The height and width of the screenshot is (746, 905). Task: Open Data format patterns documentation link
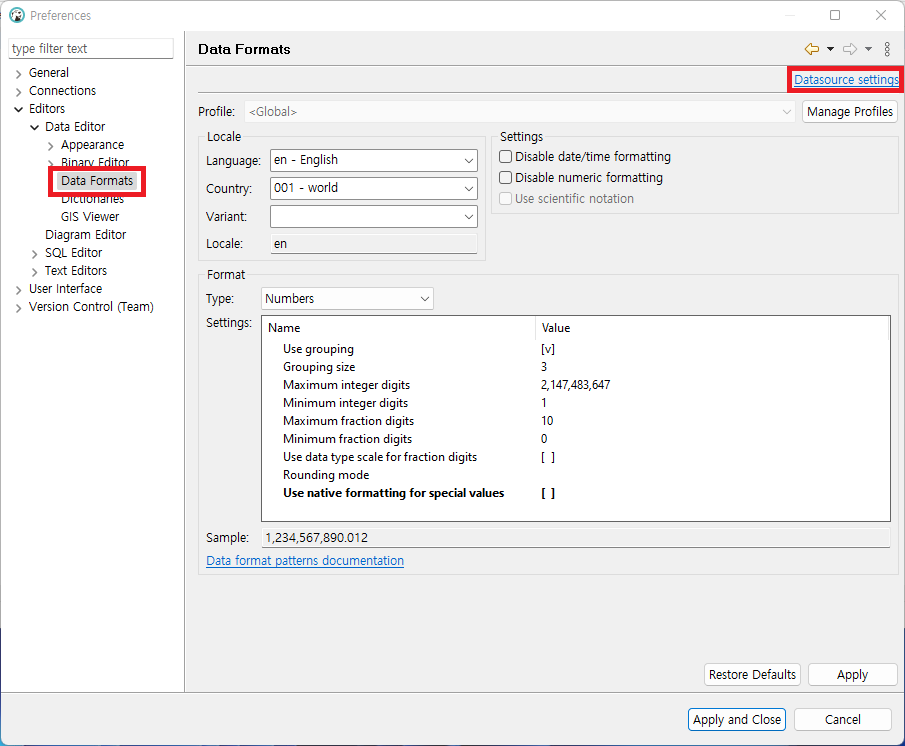point(305,561)
